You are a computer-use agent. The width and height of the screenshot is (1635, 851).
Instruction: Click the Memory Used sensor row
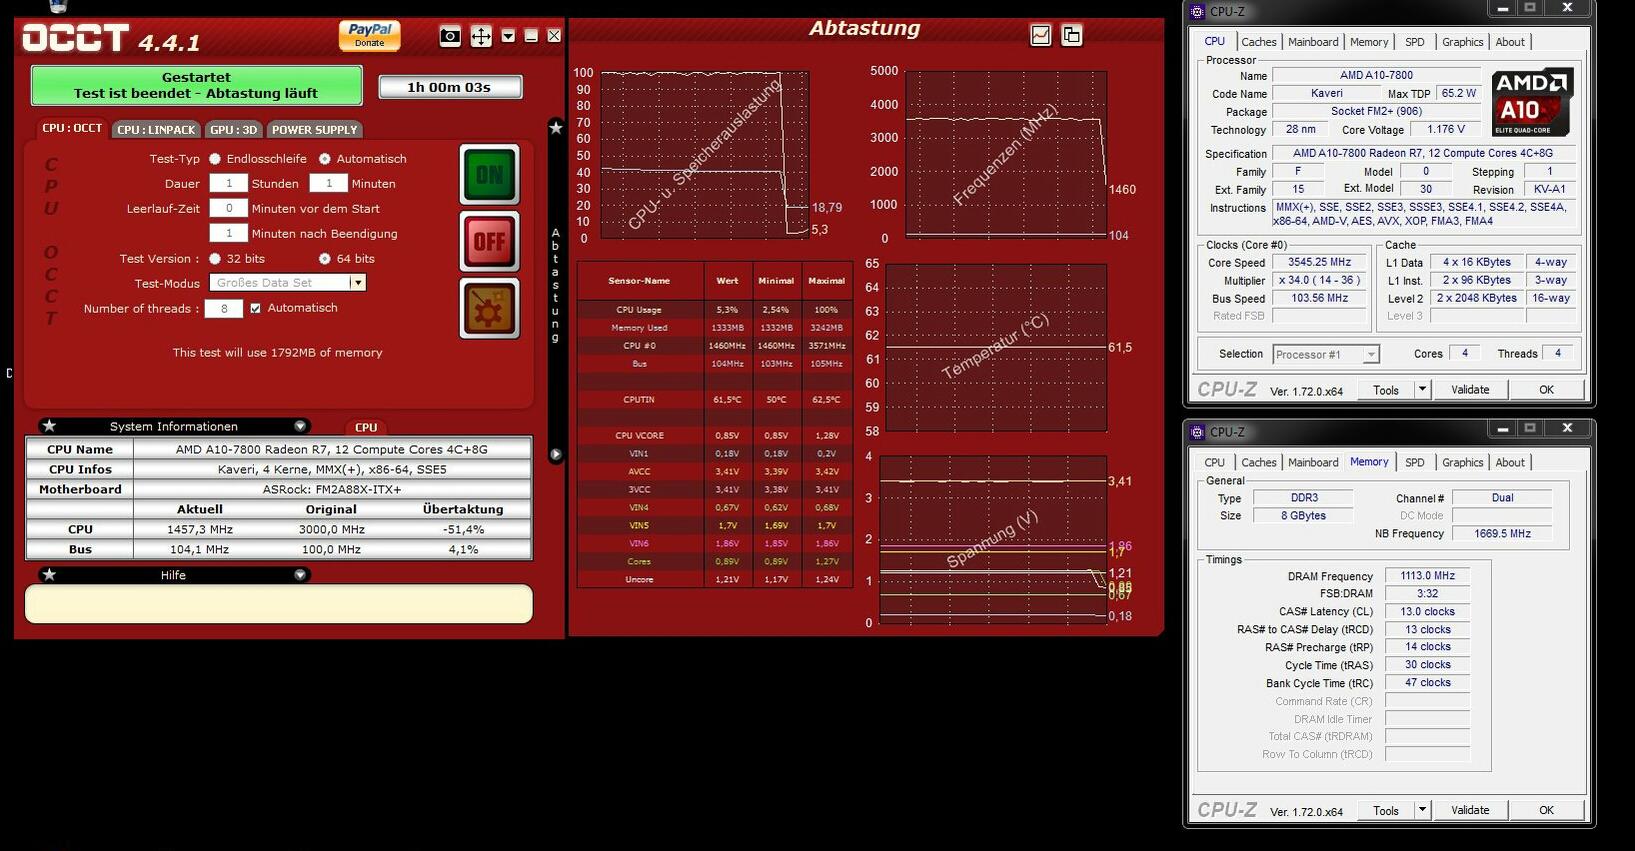click(715, 328)
